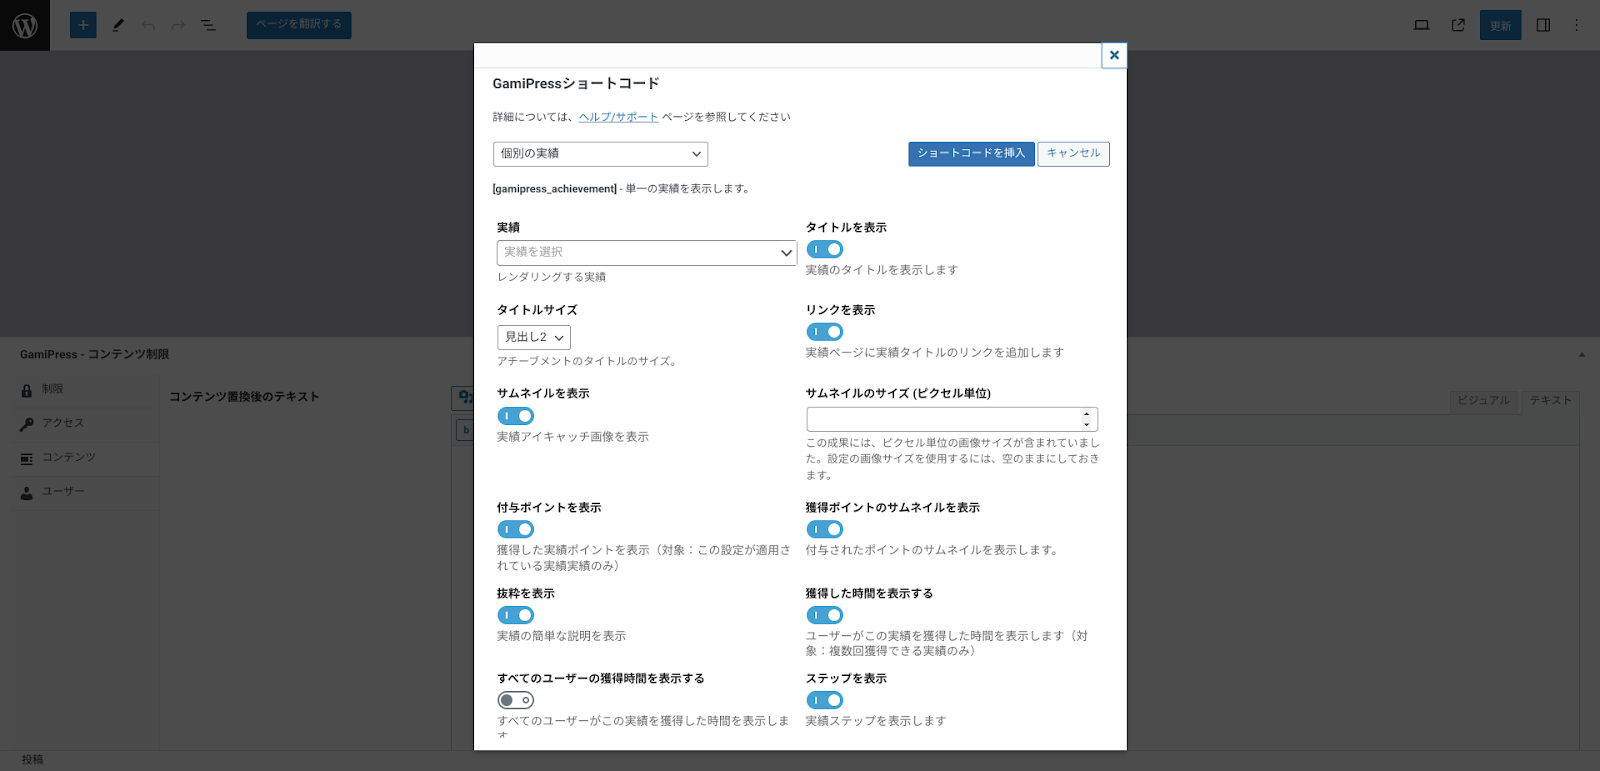Click the user icon beside ユーザー

[27, 492]
